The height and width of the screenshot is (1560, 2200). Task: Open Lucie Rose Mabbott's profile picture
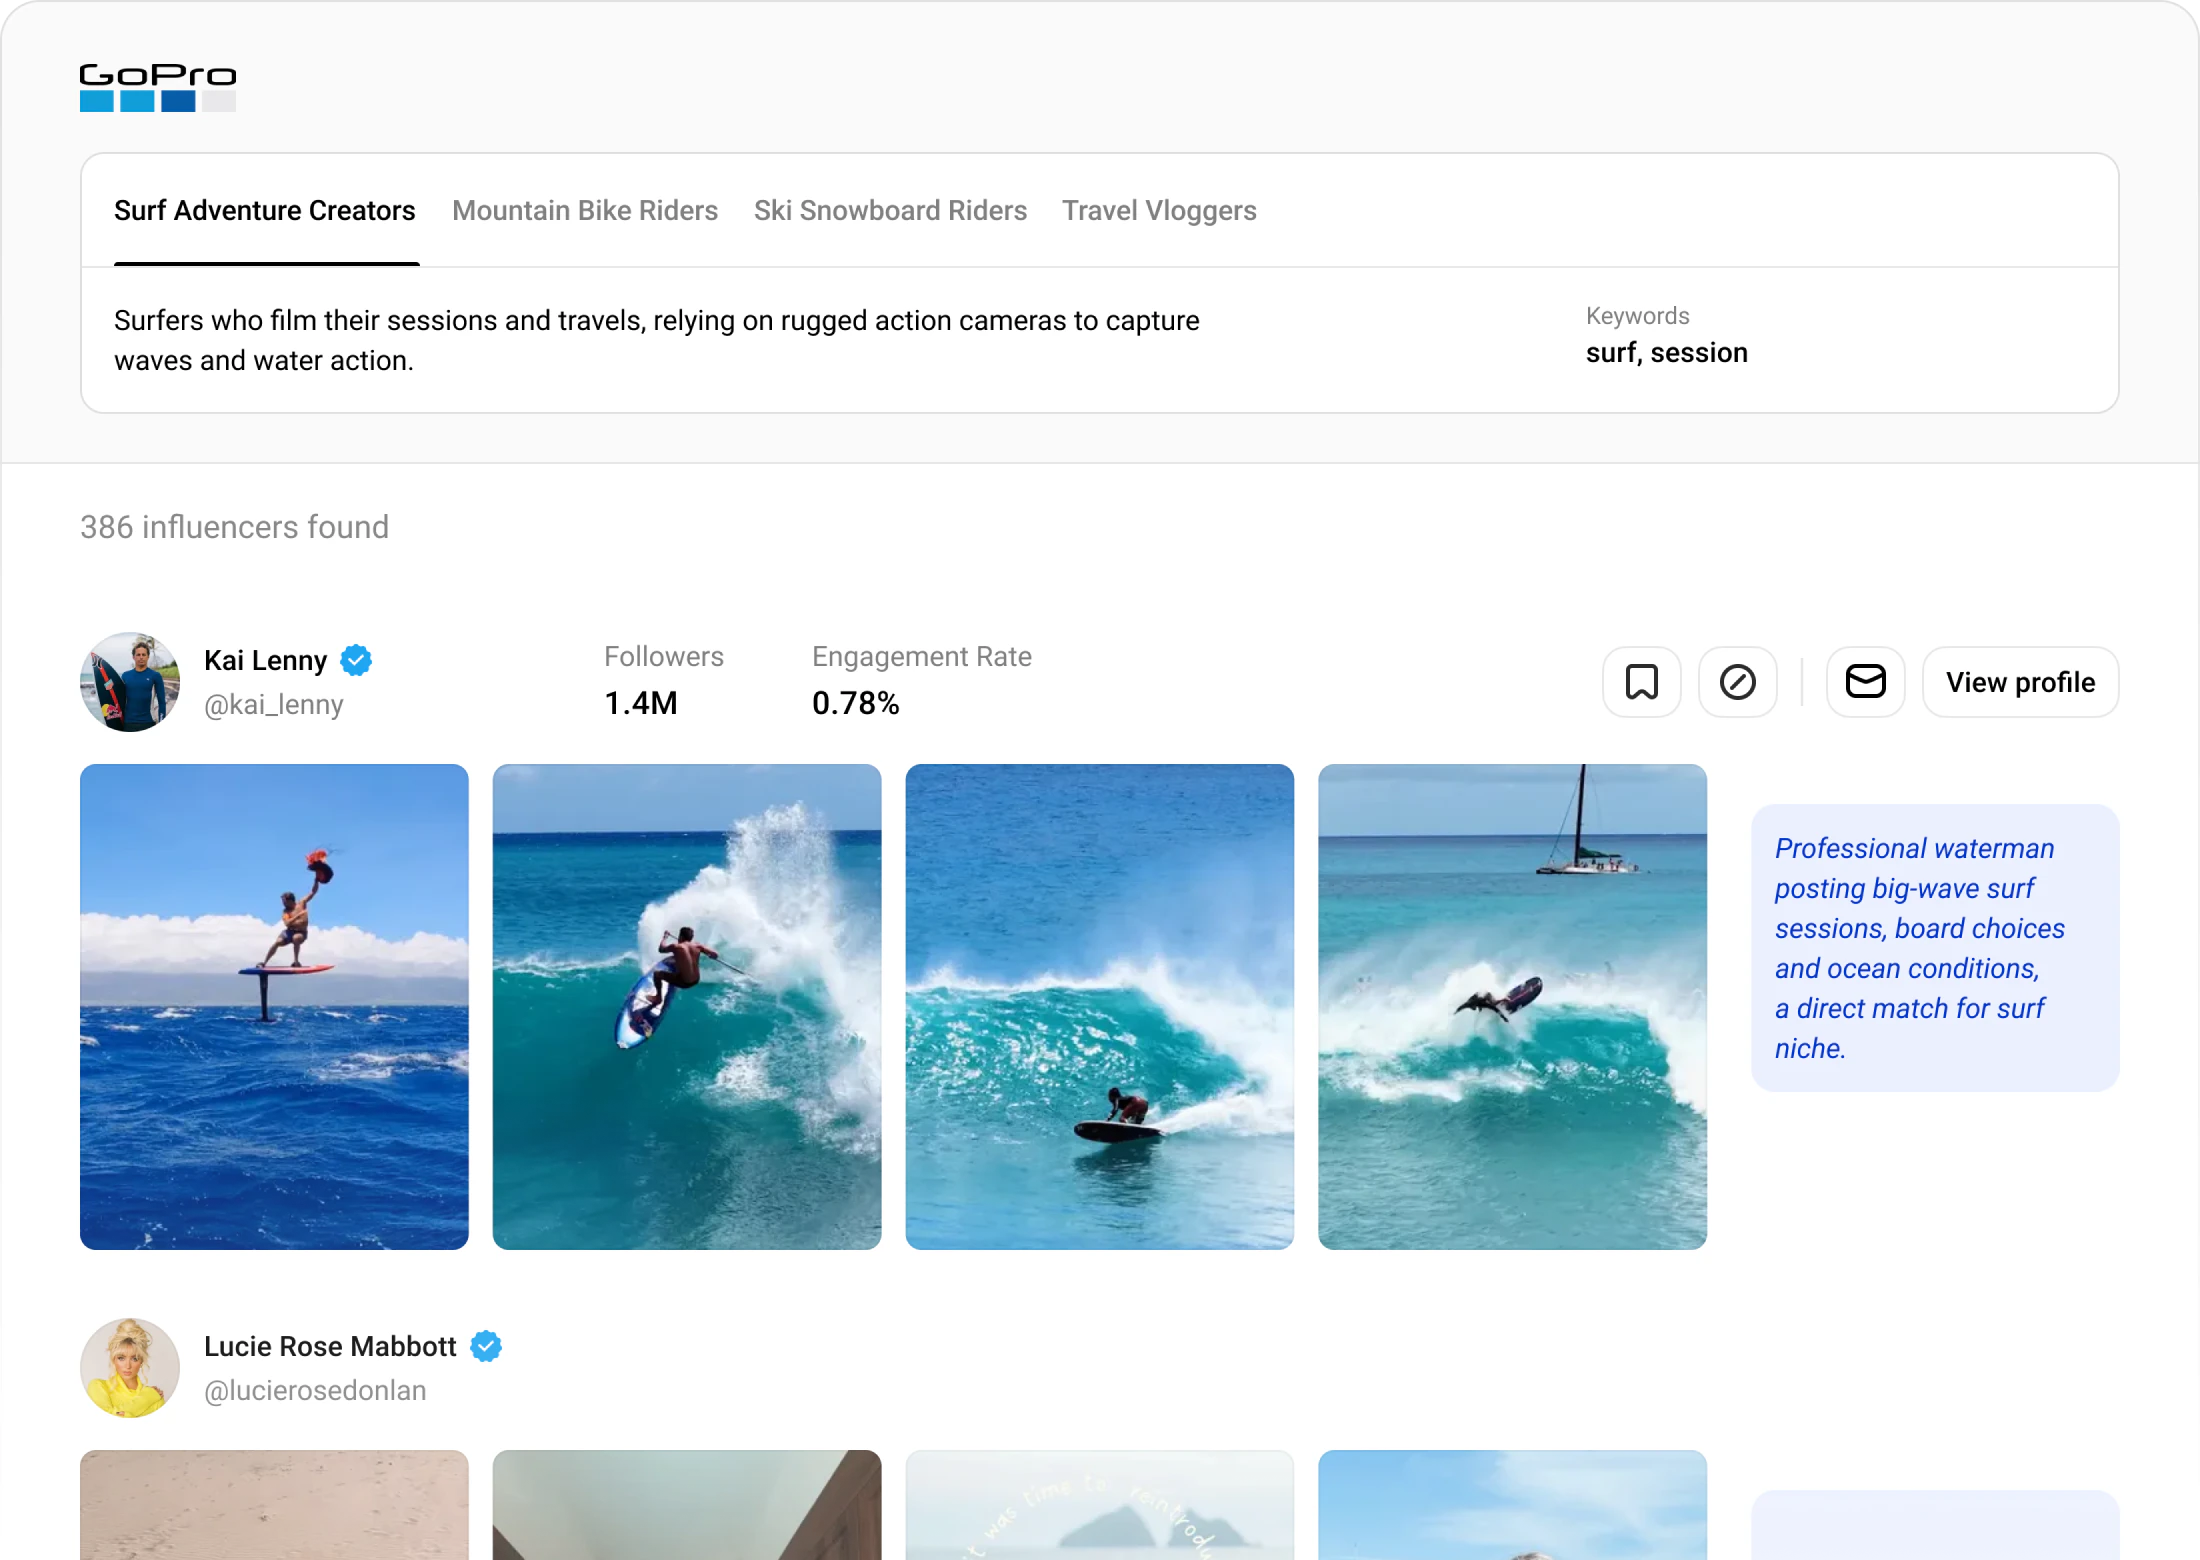tap(130, 1368)
